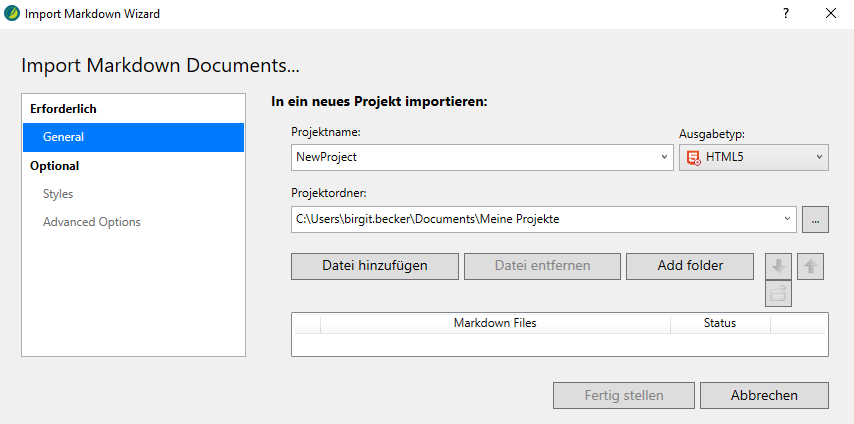Click the folder icon below the arrows
This screenshot has height=424, width=854.
[779, 293]
